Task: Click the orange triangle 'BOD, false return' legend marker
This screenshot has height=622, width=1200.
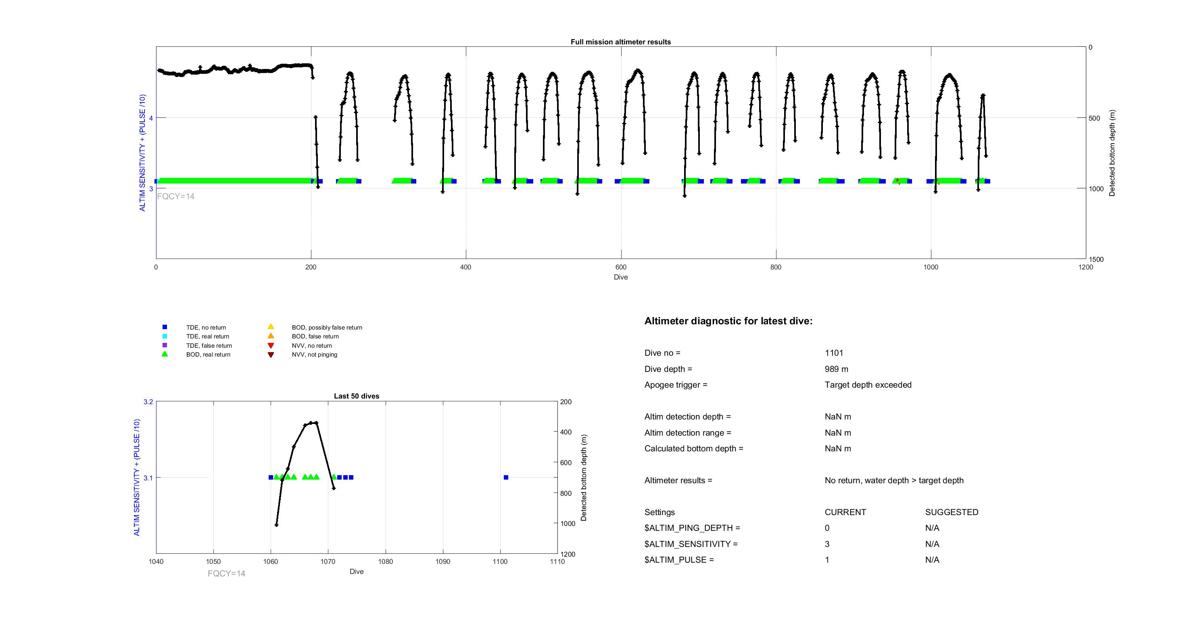Action: click(x=270, y=336)
